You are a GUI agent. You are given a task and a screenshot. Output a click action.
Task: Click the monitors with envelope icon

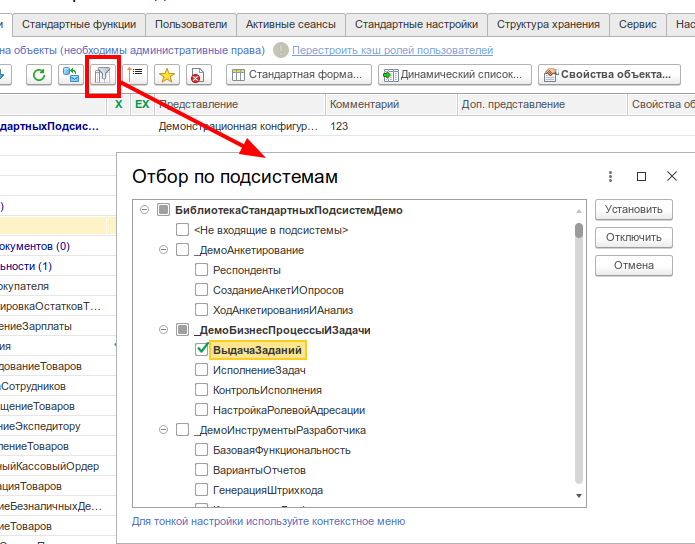click(x=71, y=74)
